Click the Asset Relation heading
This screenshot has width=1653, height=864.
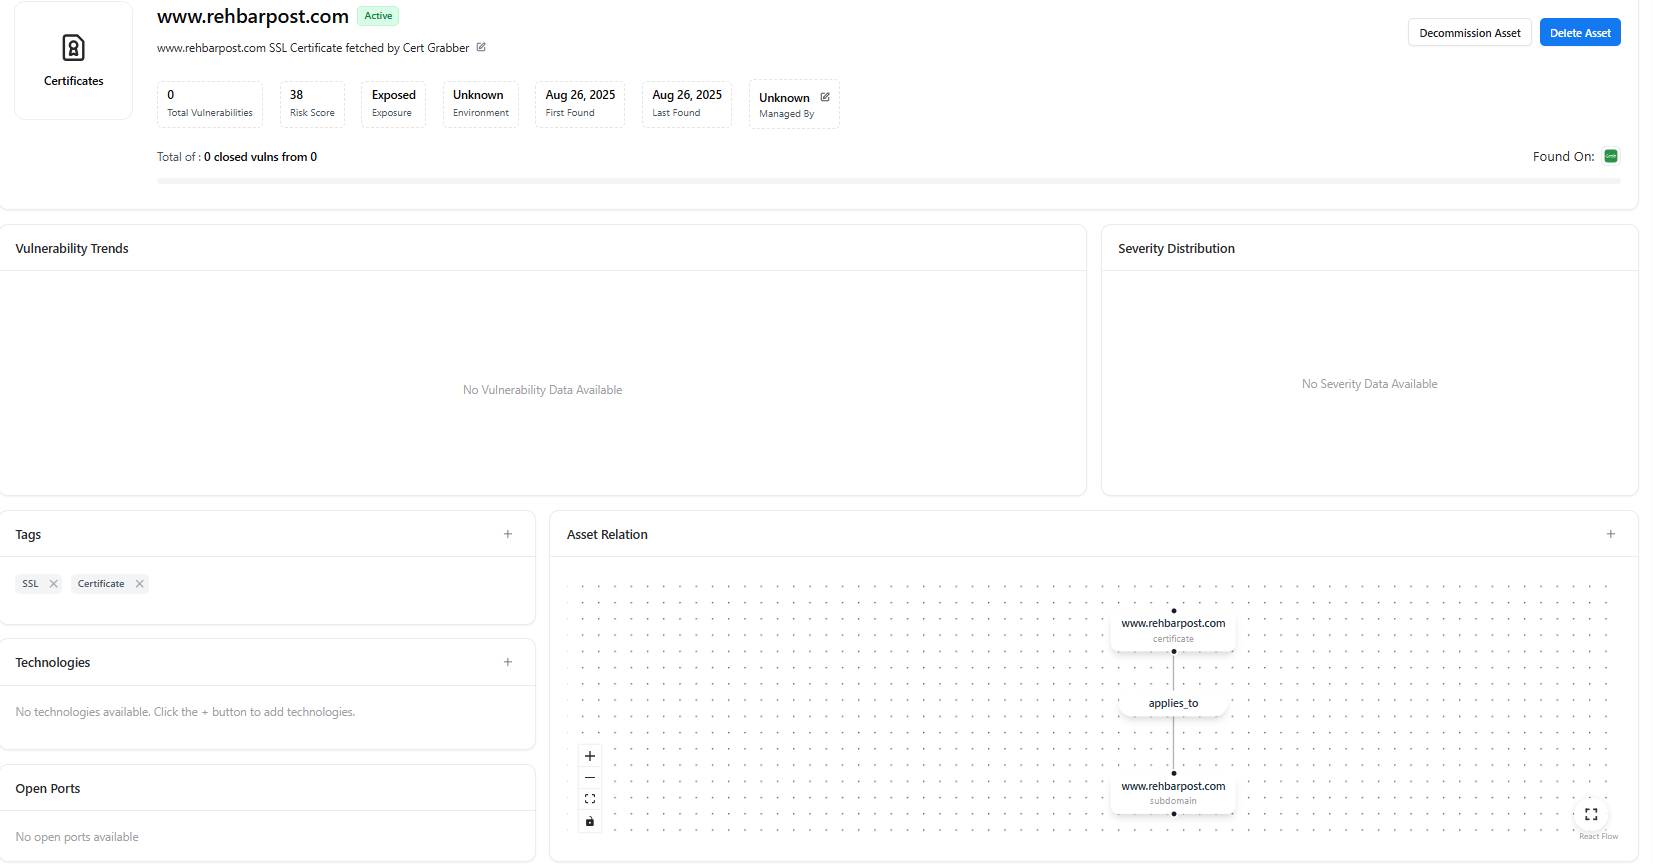[607, 534]
